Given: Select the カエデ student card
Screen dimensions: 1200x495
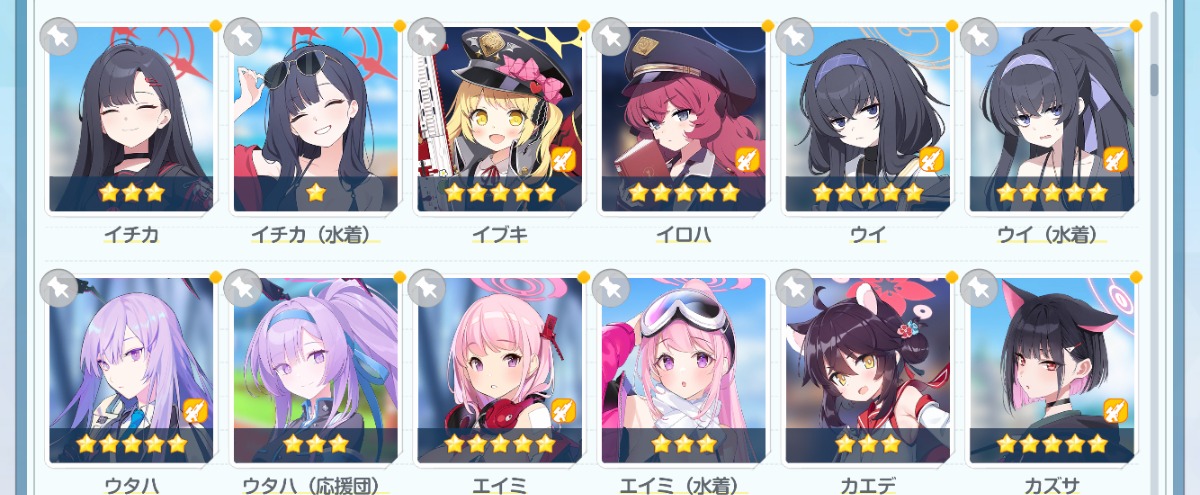Looking at the screenshot, I should [868, 370].
